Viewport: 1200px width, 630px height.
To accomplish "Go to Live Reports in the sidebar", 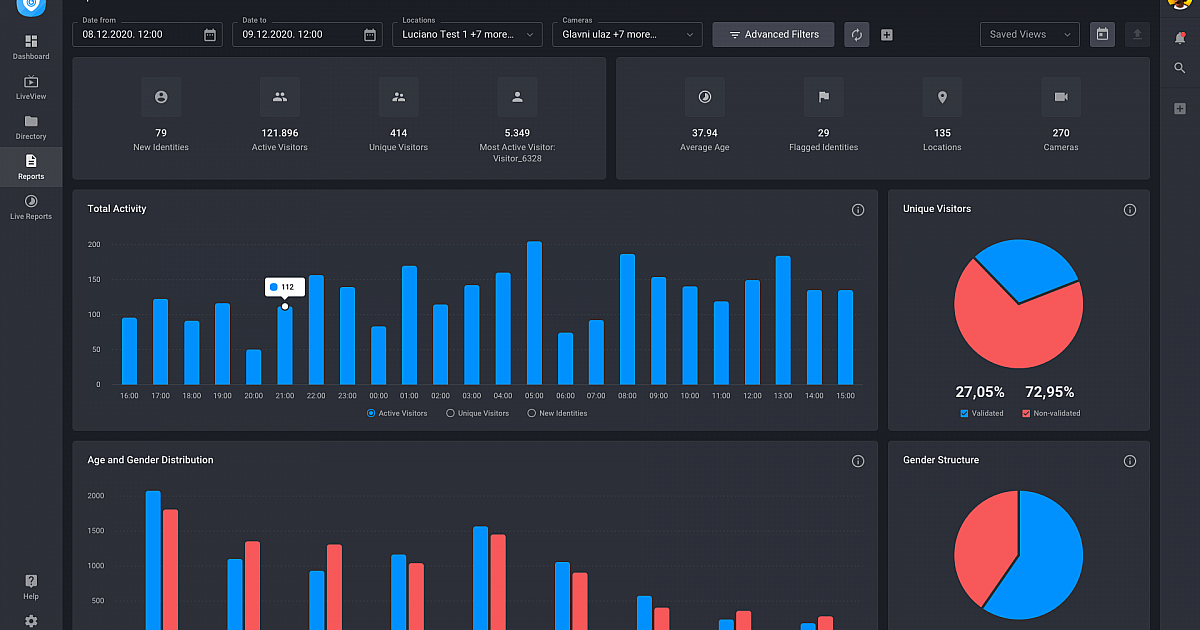I will [x=31, y=206].
